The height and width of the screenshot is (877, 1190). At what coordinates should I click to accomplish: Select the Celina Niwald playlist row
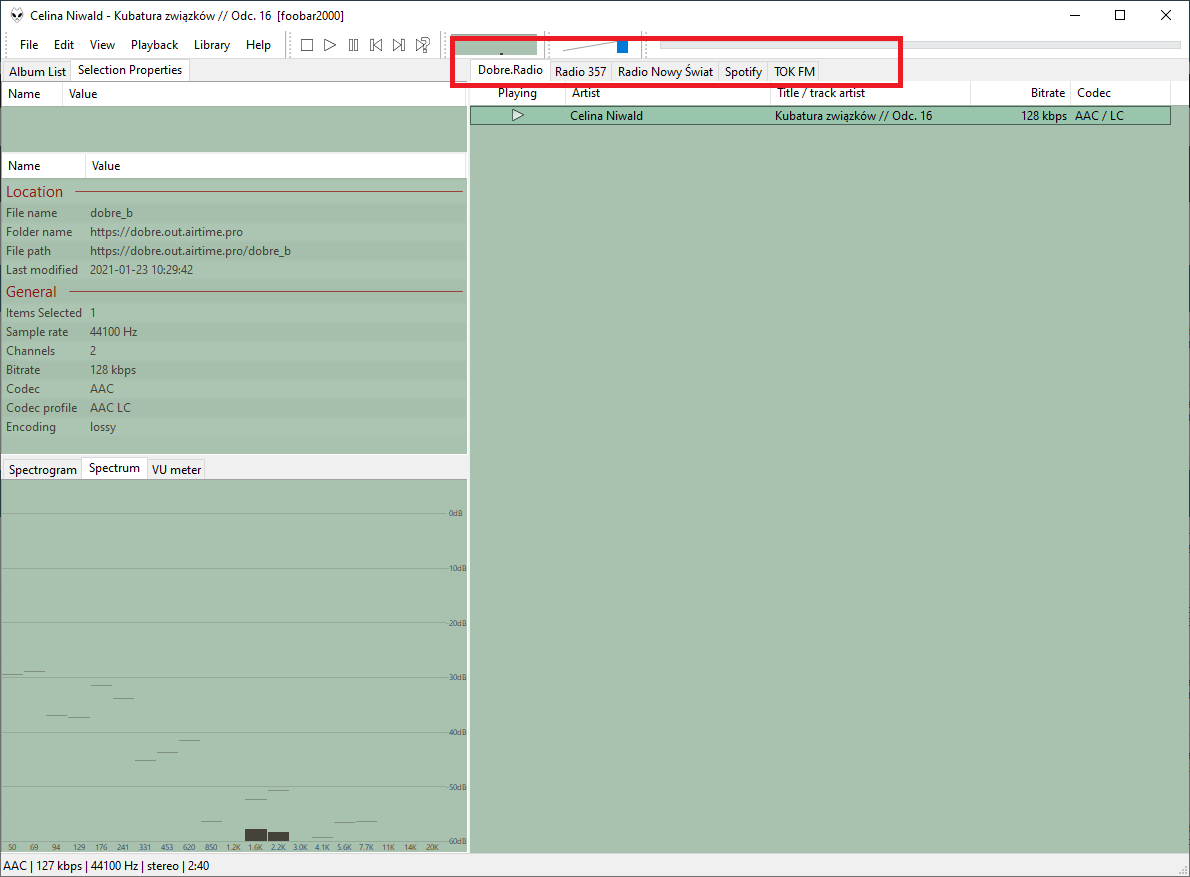pyautogui.click(x=820, y=115)
